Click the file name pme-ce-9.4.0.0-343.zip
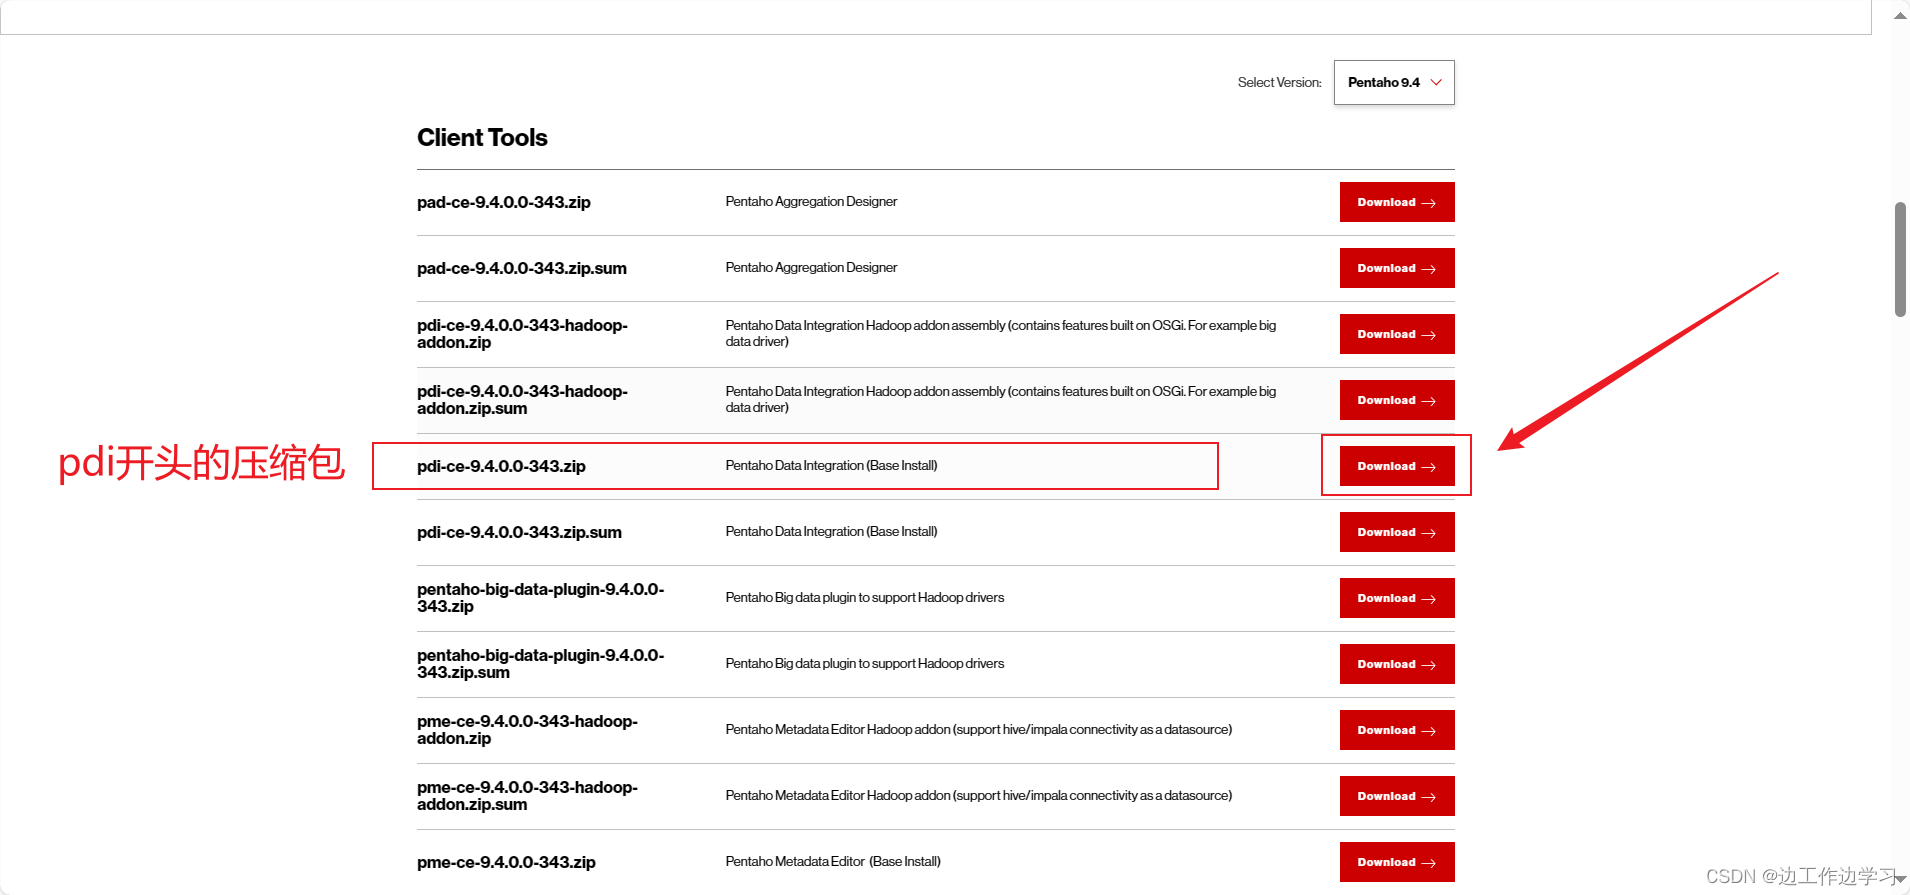Viewport: 1910px width, 895px height. pyautogui.click(x=506, y=862)
